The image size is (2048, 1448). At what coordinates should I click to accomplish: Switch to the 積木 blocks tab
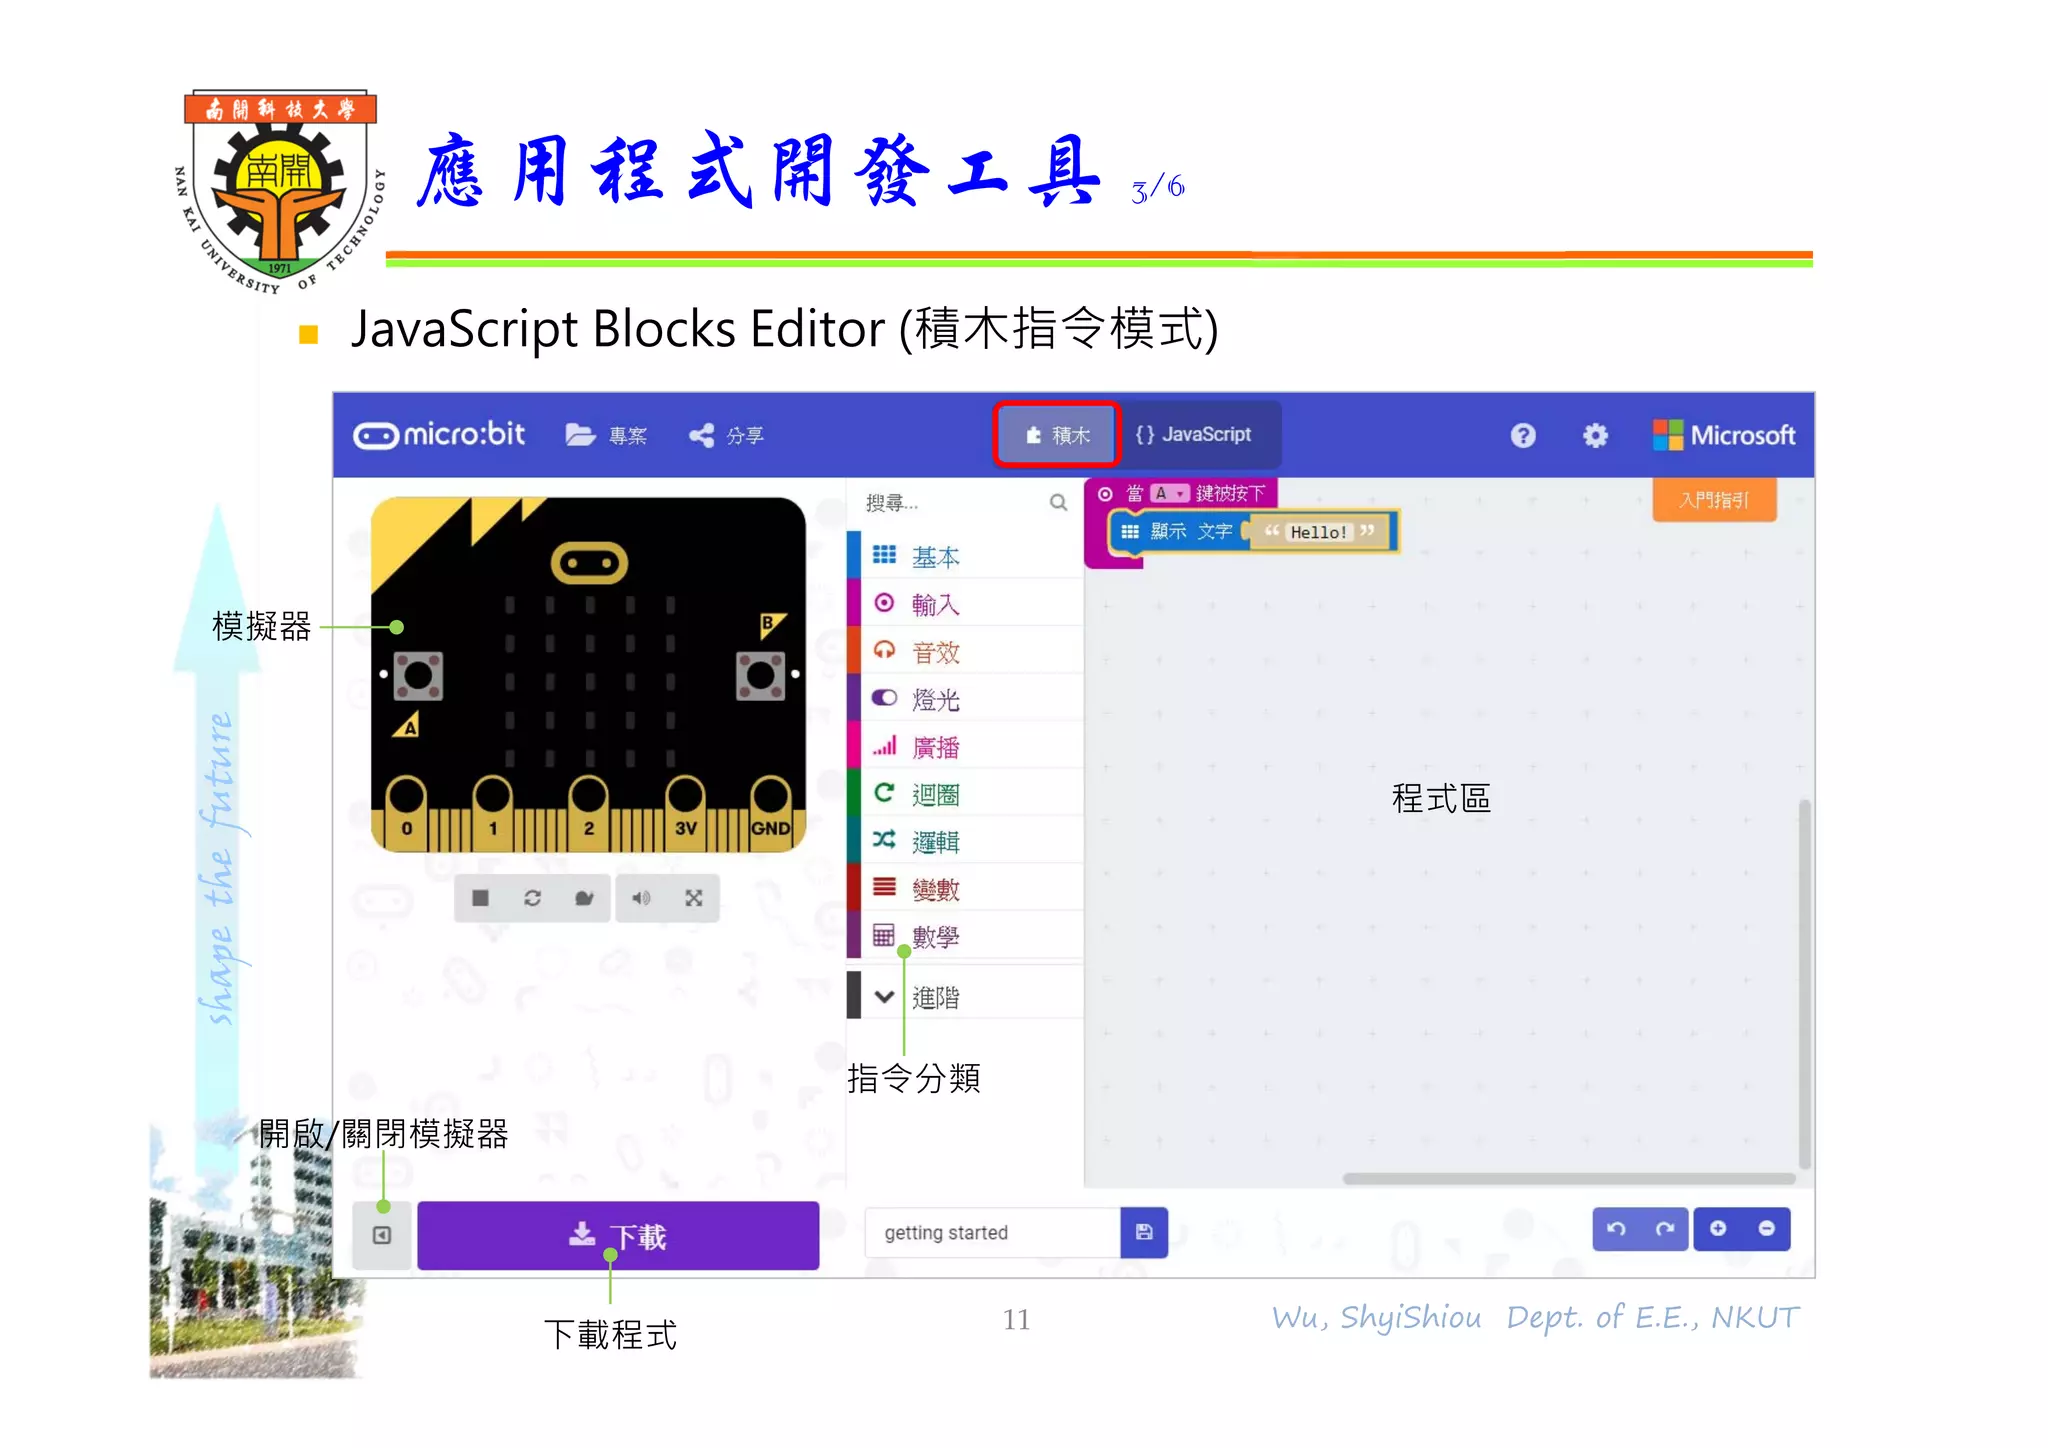click(1057, 435)
